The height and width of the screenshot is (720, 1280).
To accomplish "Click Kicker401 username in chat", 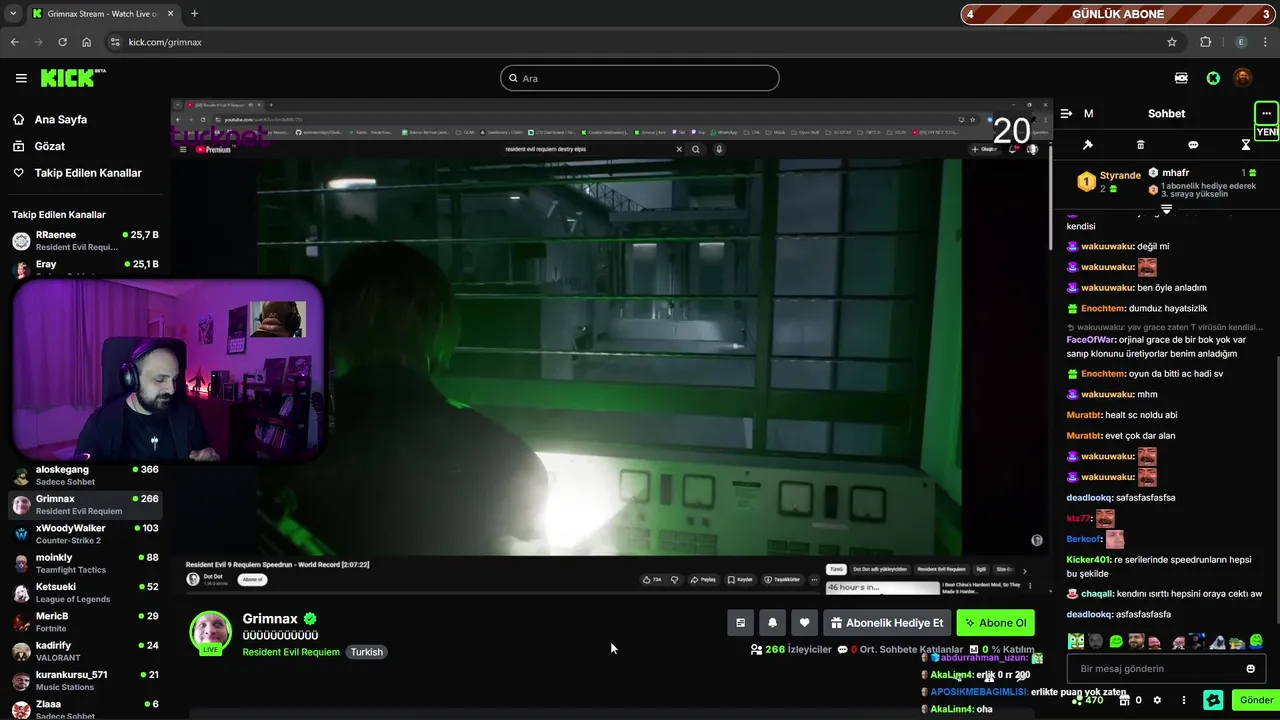I will click(x=1089, y=560).
